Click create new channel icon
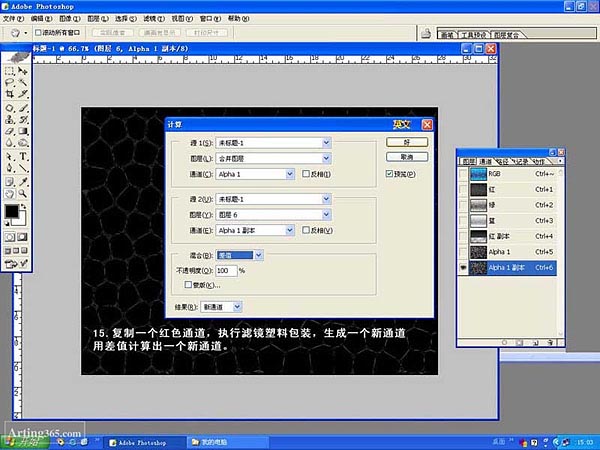This screenshot has width=600, height=450. (x=535, y=342)
